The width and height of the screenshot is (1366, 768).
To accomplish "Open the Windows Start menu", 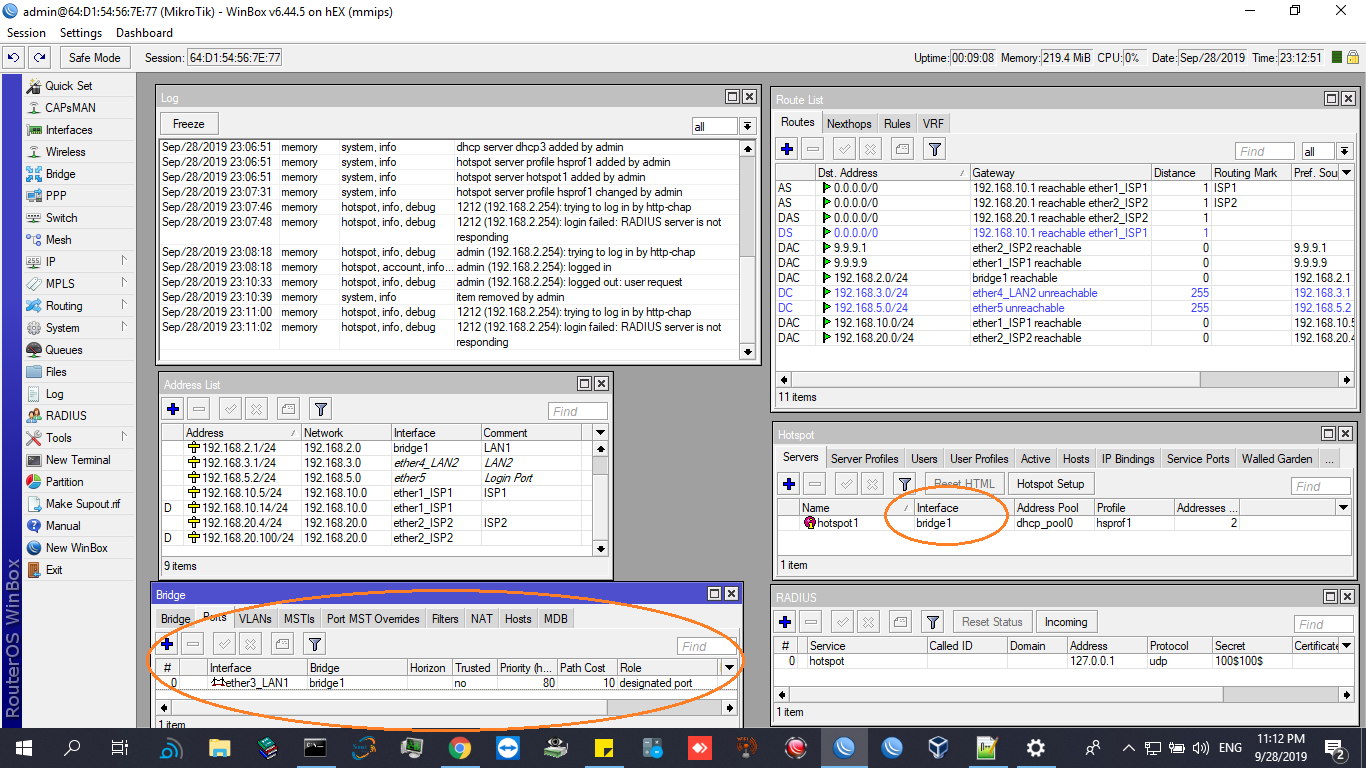I will point(23,747).
